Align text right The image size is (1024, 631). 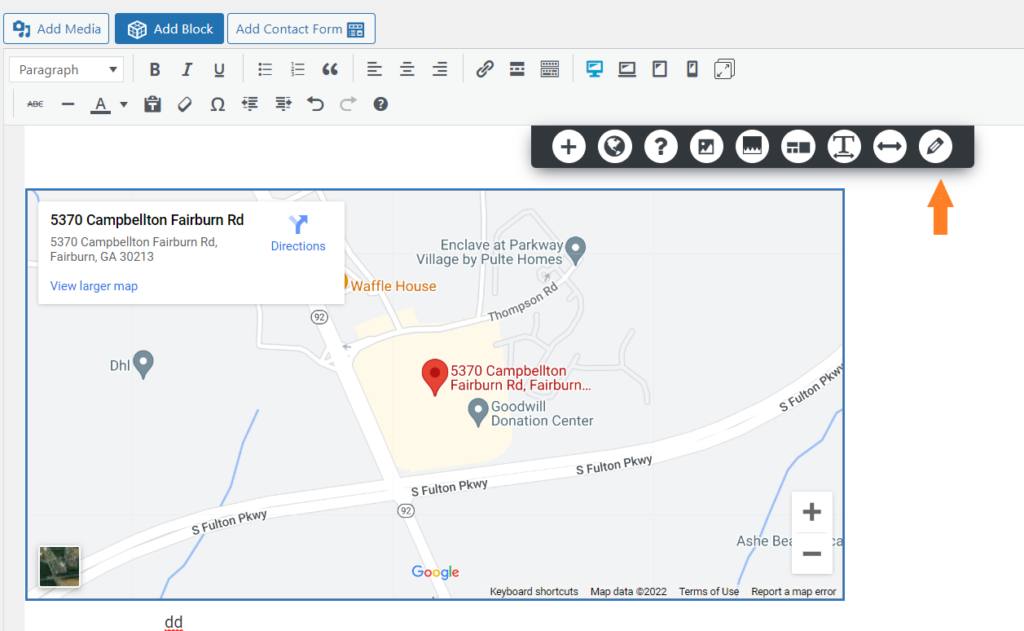click(x=440, y=69)
